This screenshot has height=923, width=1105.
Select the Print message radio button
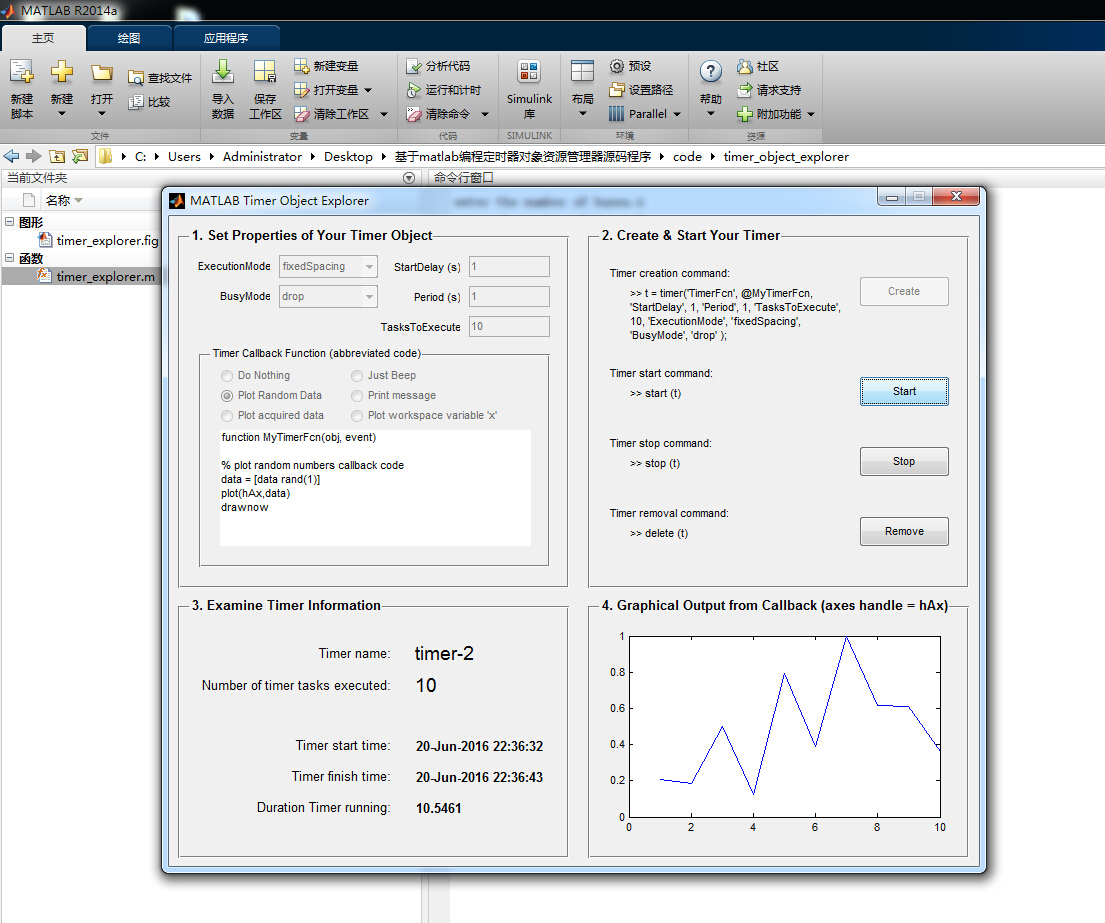[357, 396]
